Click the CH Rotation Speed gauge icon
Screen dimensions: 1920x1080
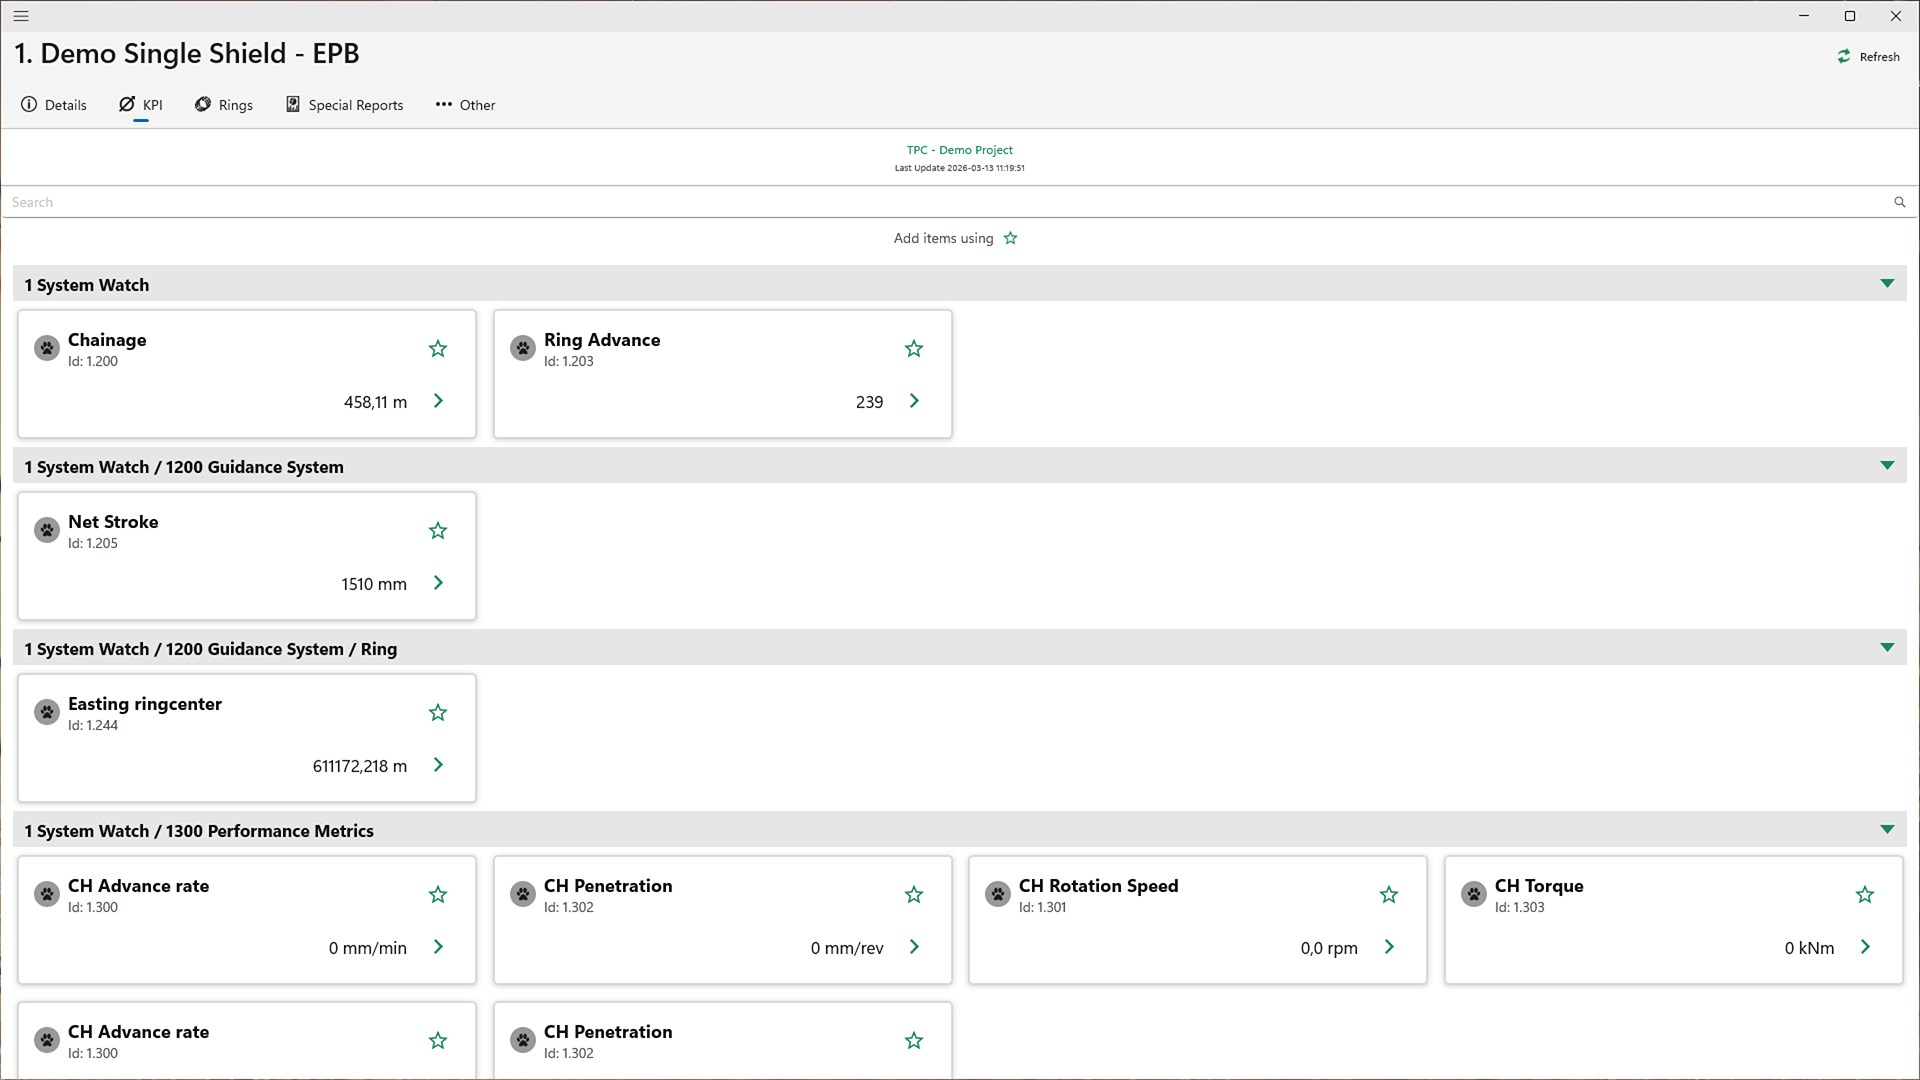pos(998,894)
